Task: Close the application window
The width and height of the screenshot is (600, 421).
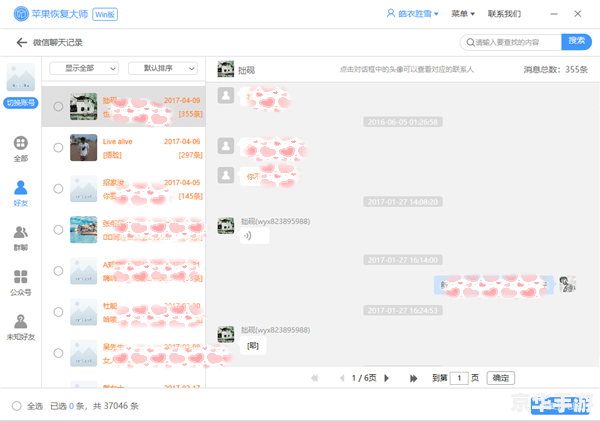Action: point(577,14)
